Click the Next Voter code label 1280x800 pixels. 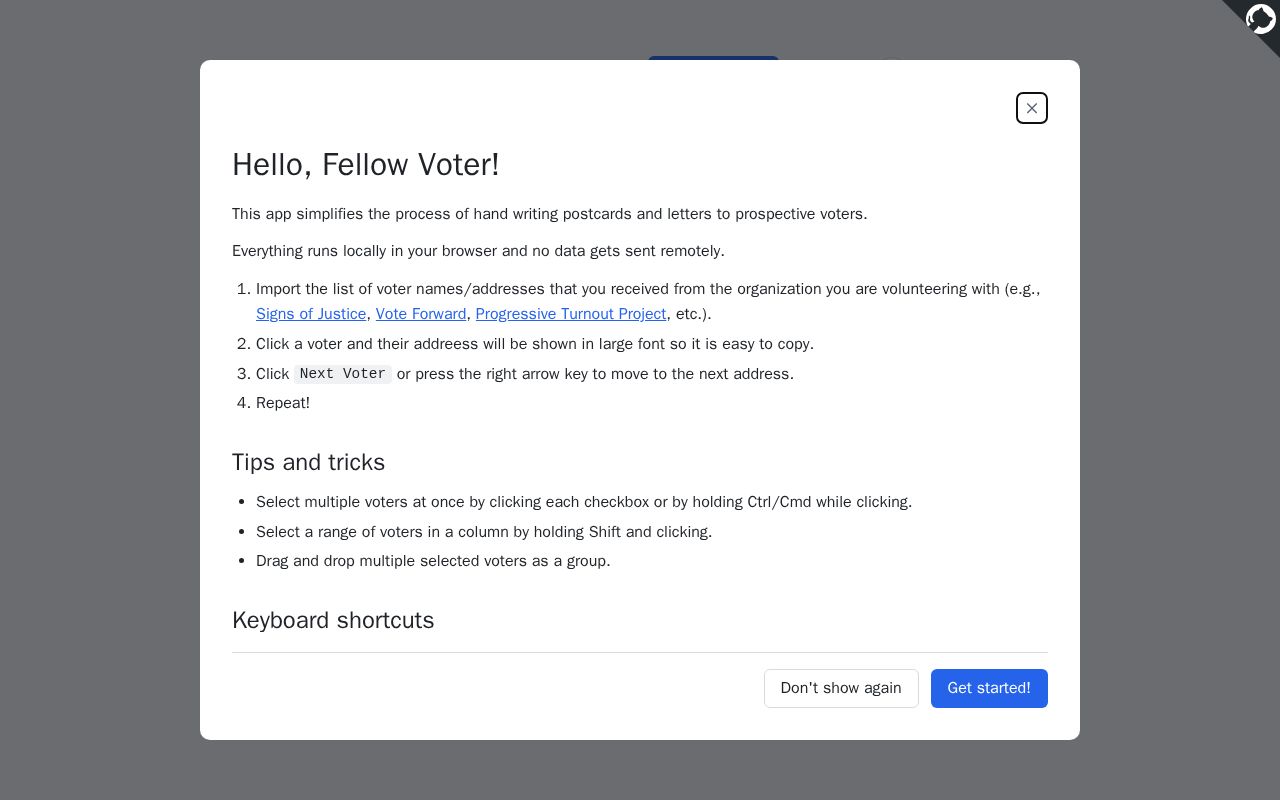click(343, 374)
